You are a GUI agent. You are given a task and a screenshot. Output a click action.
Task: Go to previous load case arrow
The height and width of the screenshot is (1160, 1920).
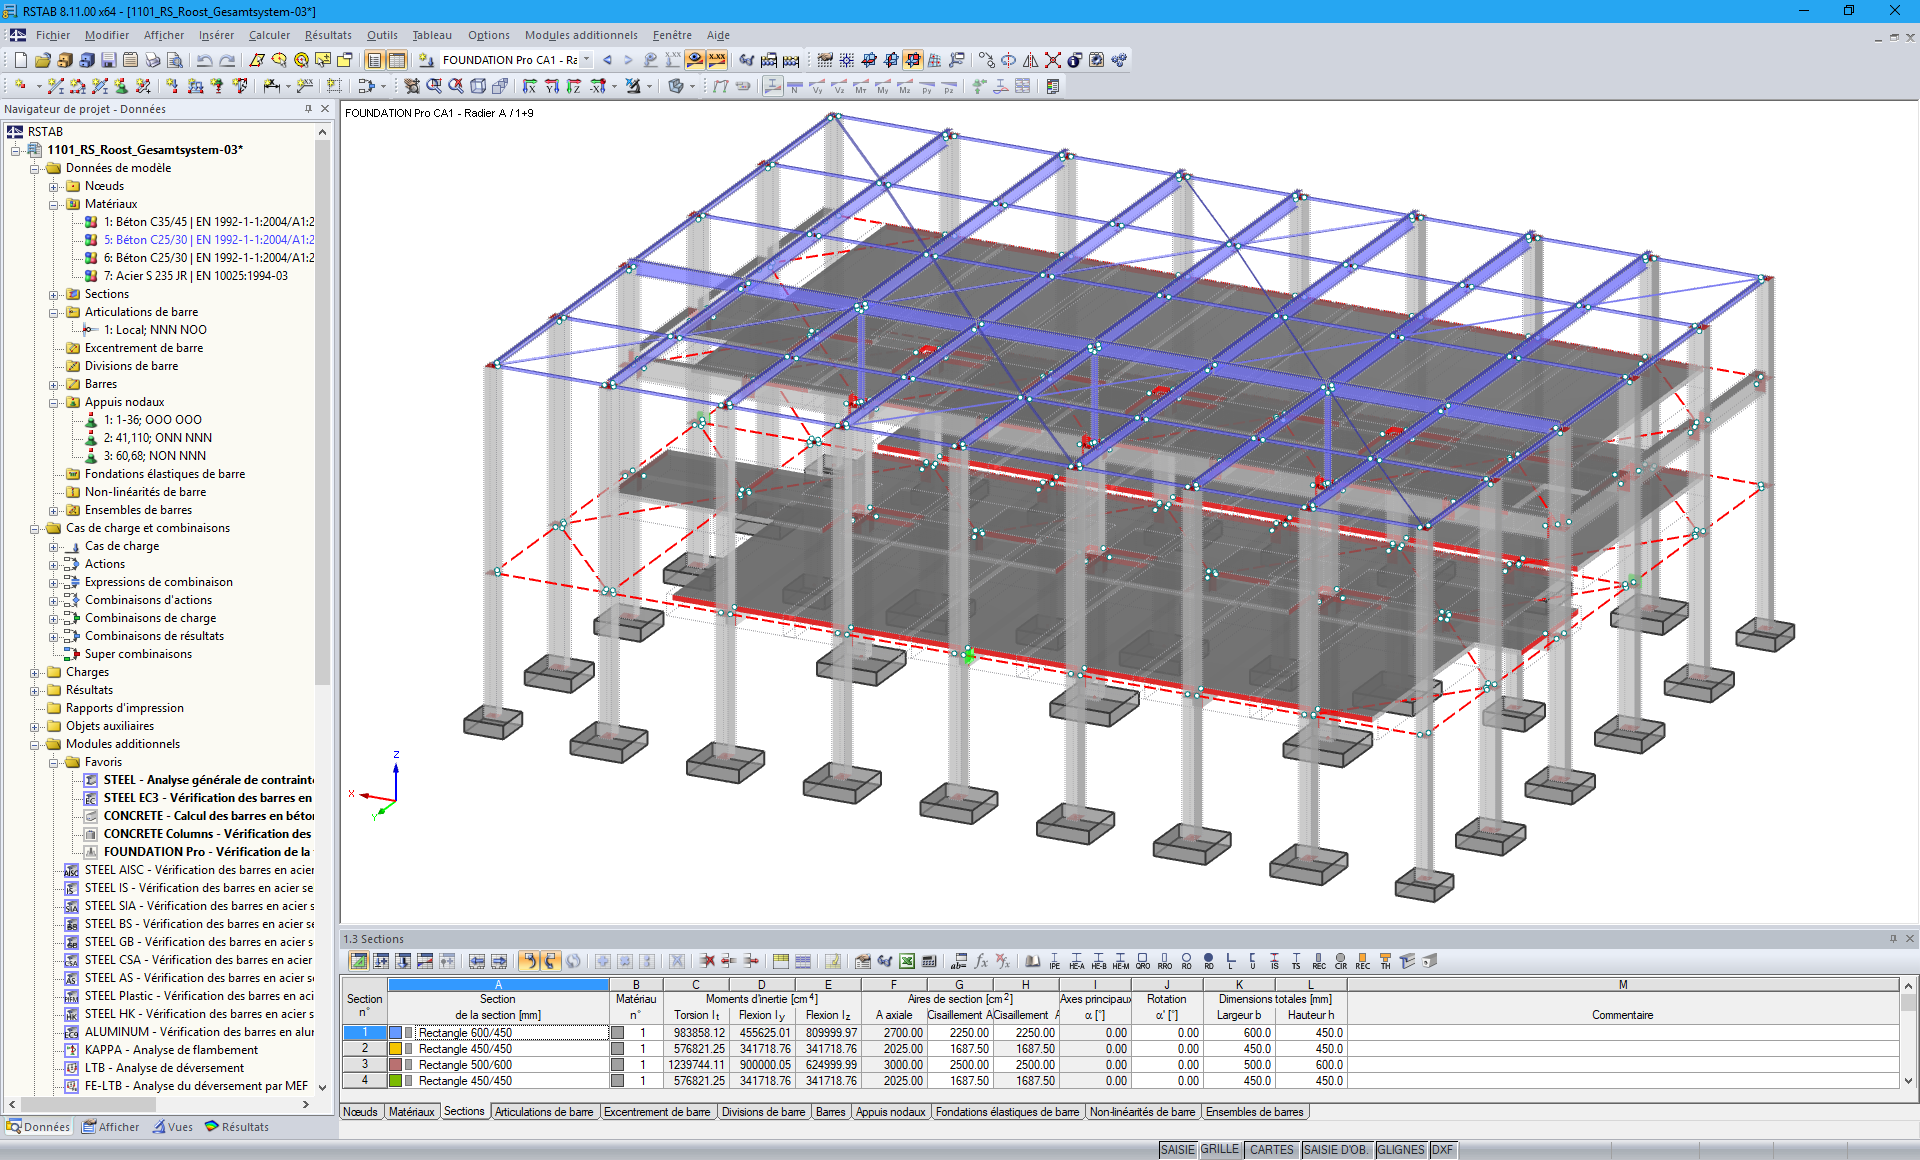click(607, 60)
